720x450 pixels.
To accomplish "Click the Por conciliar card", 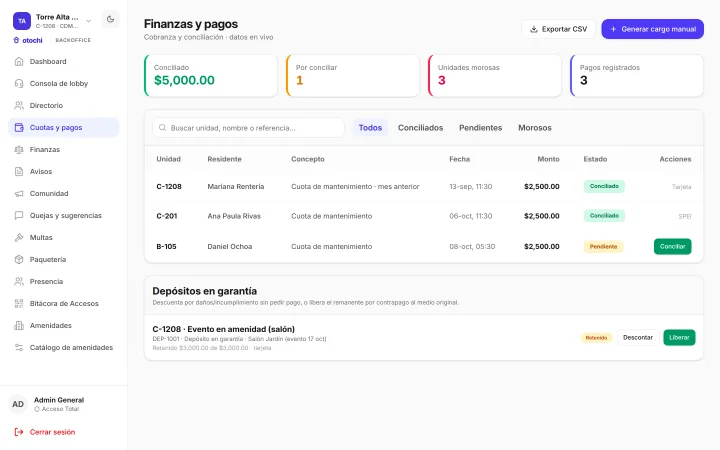I will point(353,76).
